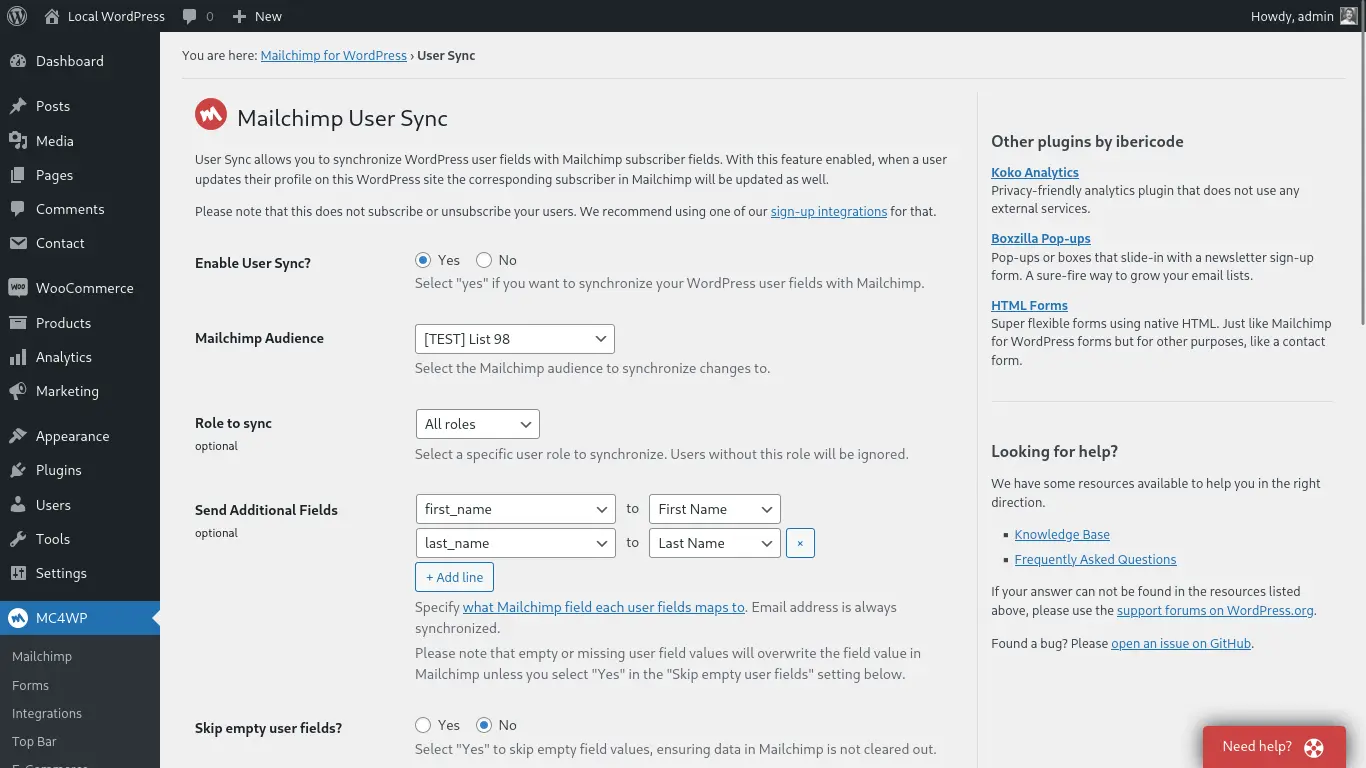Open the Mailchimp submenu item
The image size is (1366, 768).
coord(42,656)
